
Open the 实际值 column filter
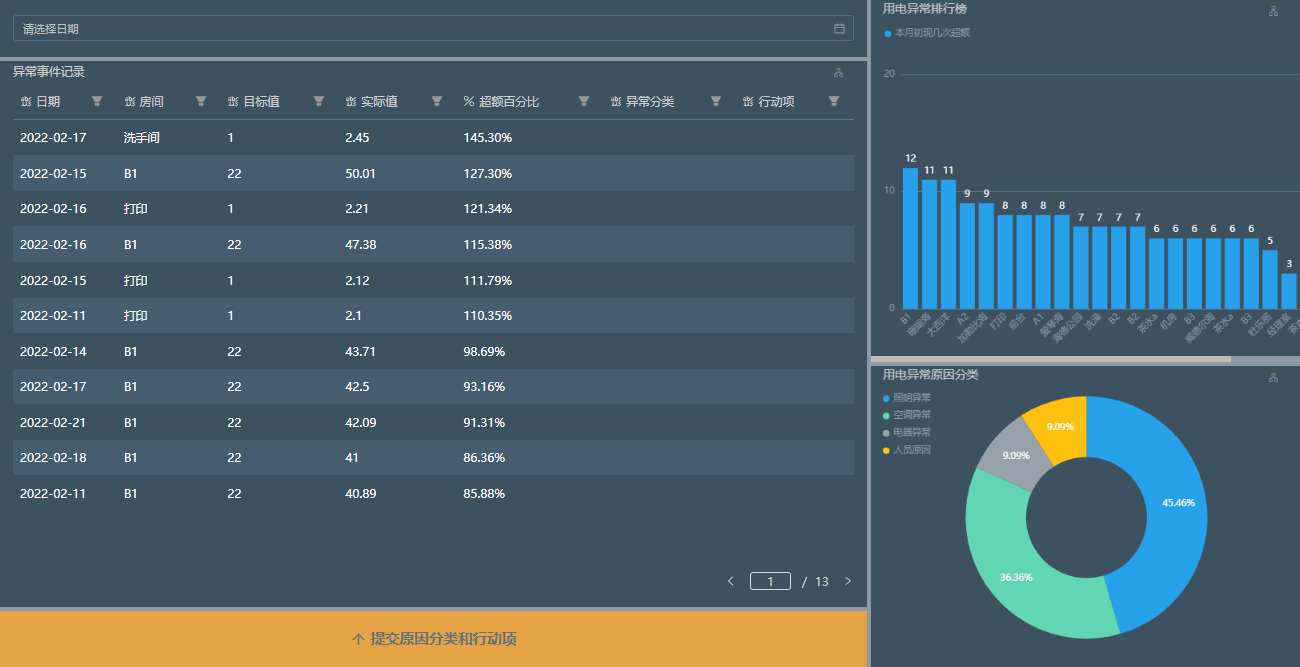click(437, 101)
